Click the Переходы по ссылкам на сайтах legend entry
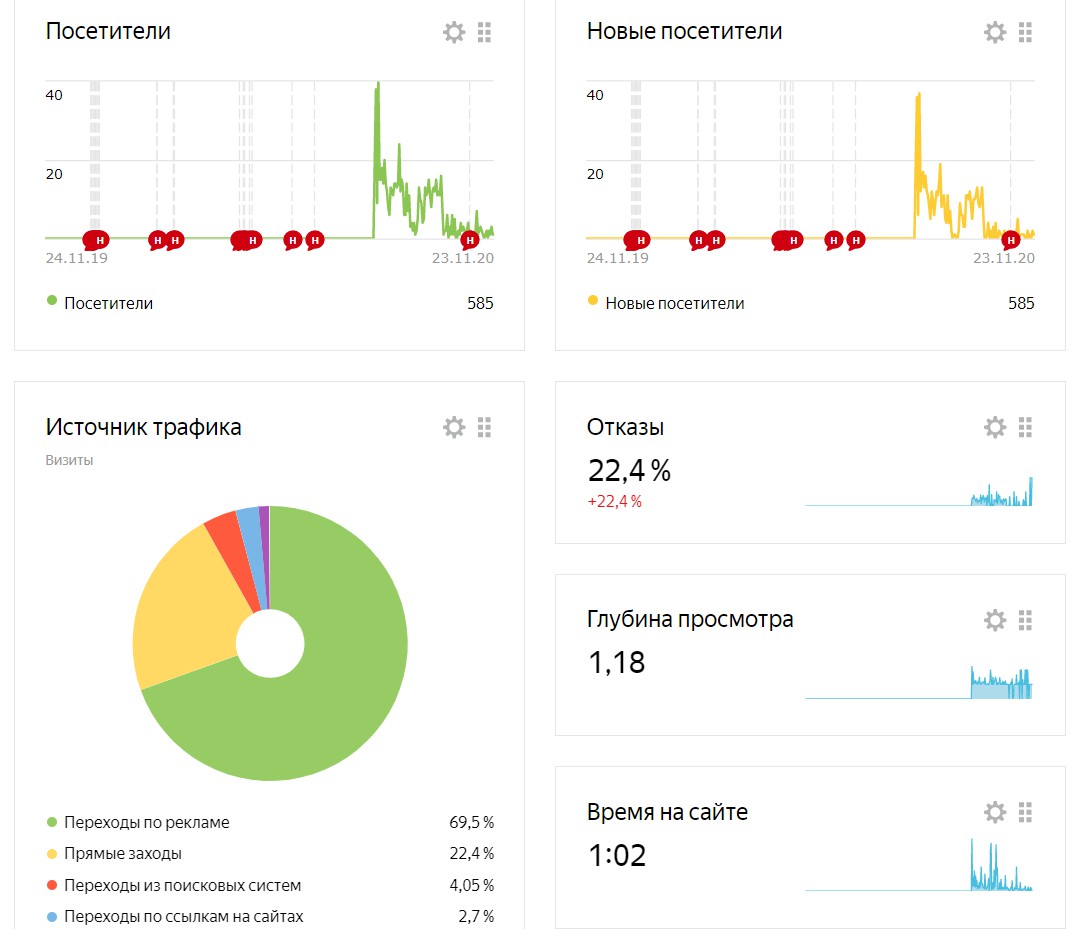The height and width of the screenshot is (929, 1072). (x=184, y=917)
